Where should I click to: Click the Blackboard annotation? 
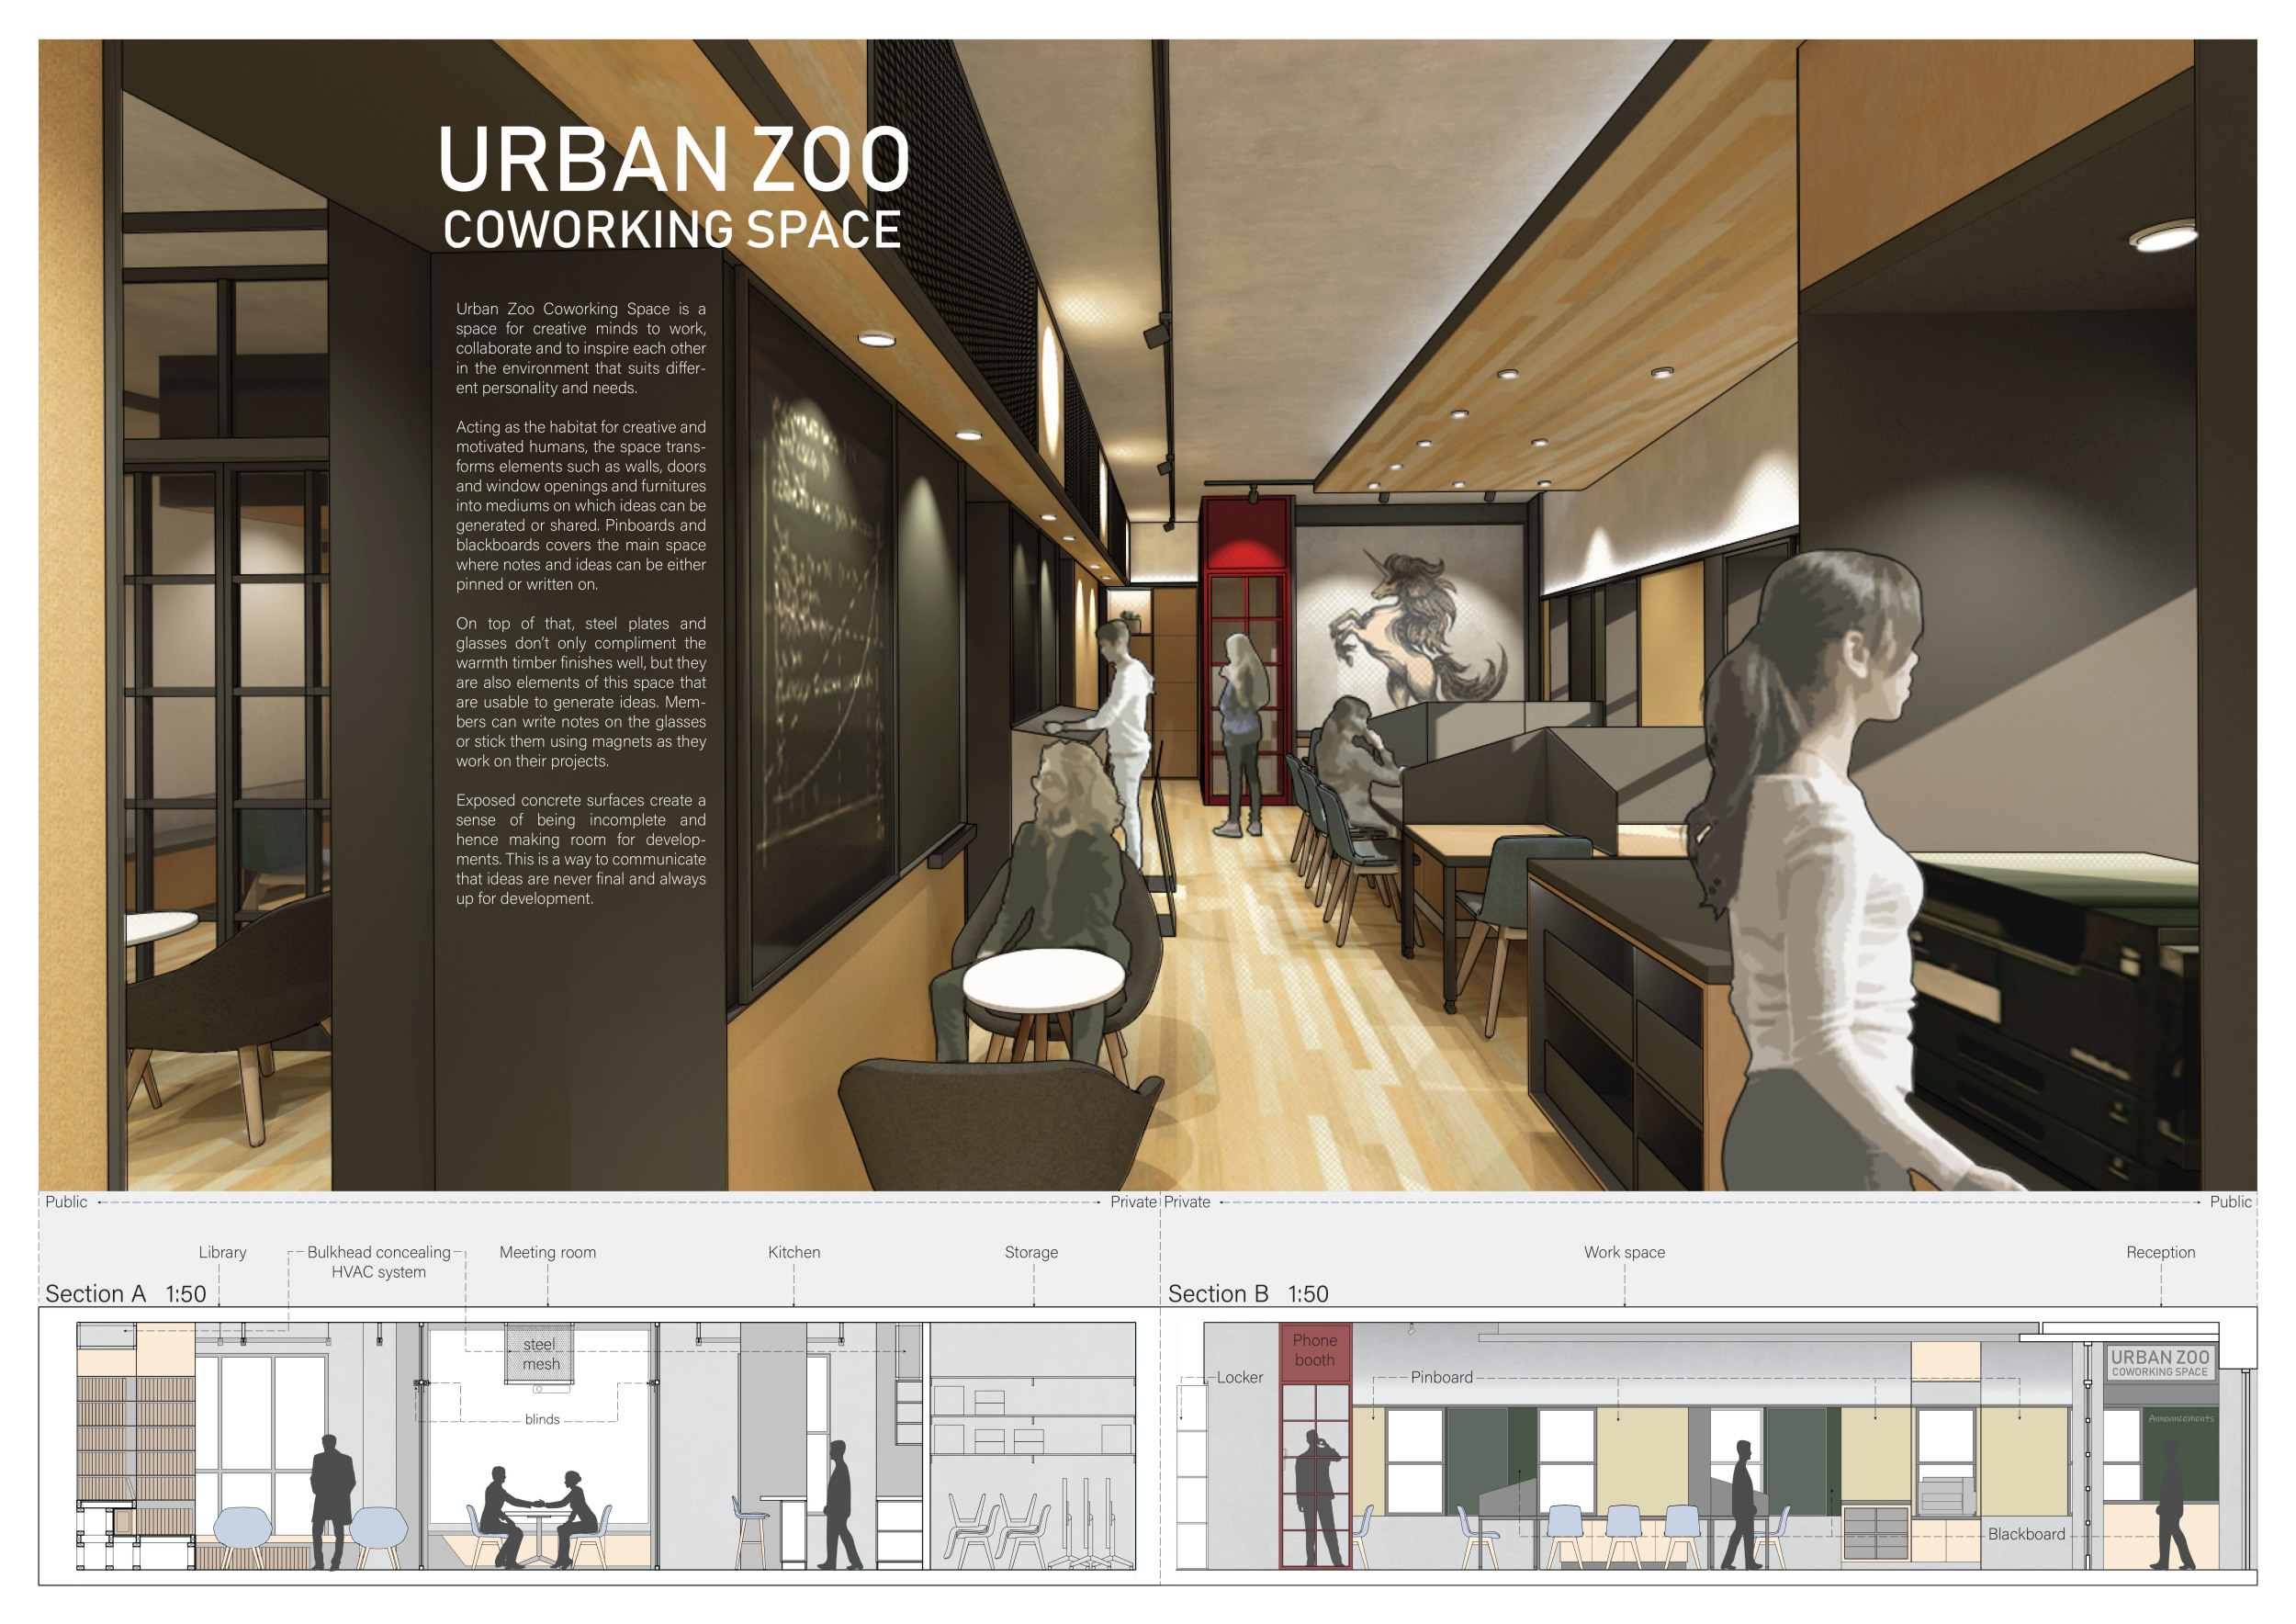(2025, 1534)
